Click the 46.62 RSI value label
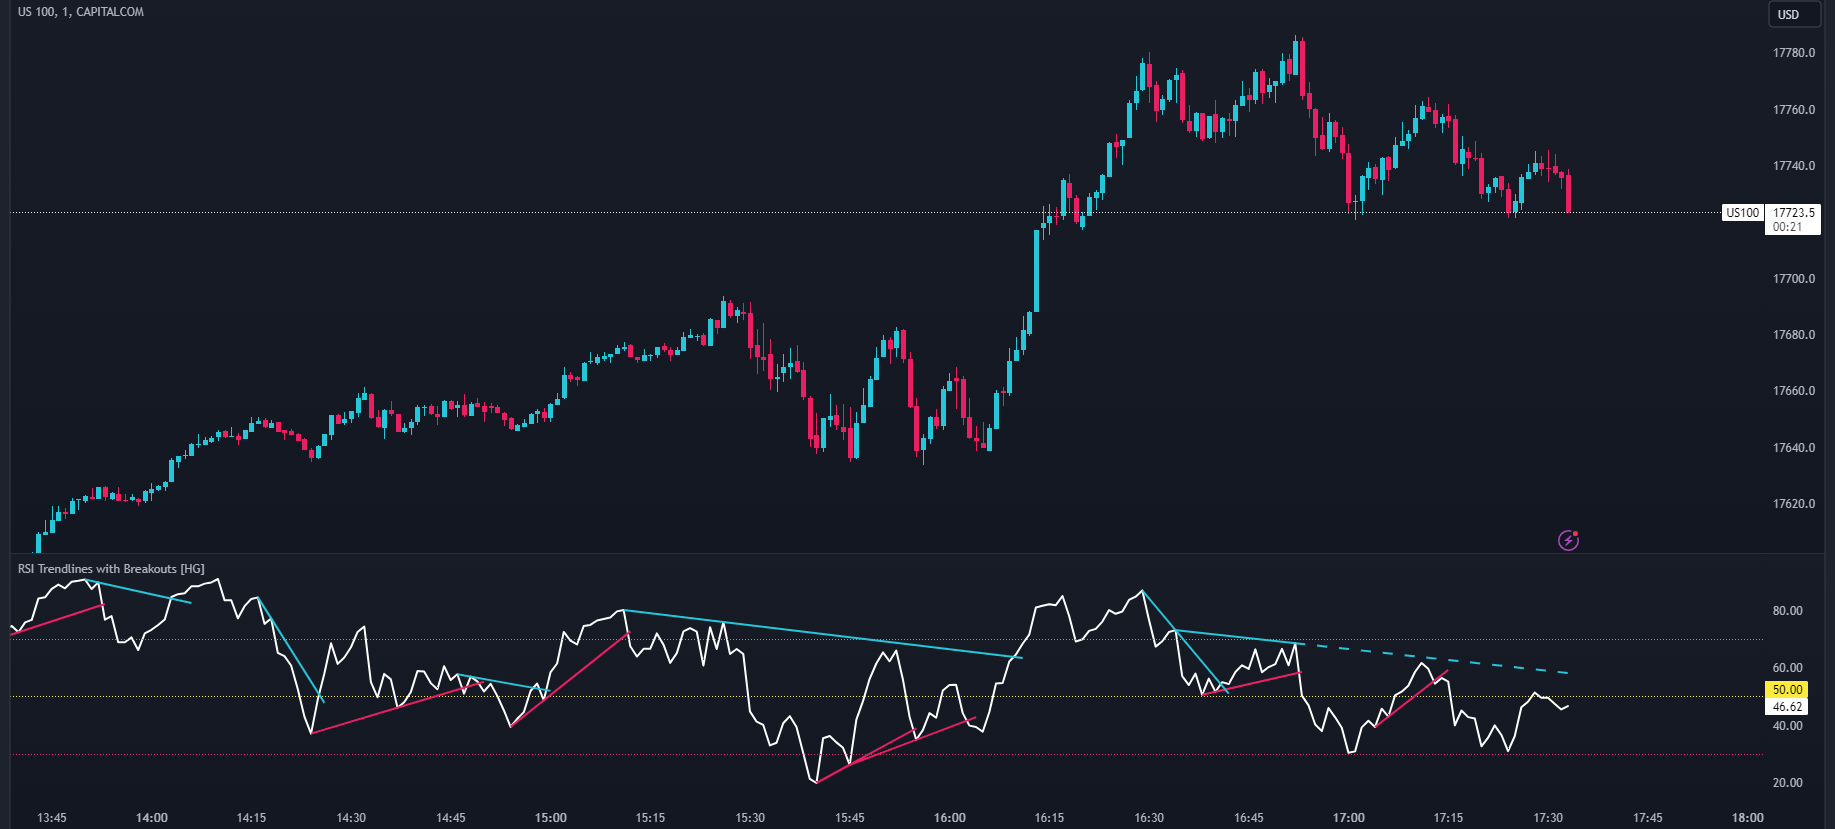This screenshot has height=829, width=1835. pos(1787,707)
